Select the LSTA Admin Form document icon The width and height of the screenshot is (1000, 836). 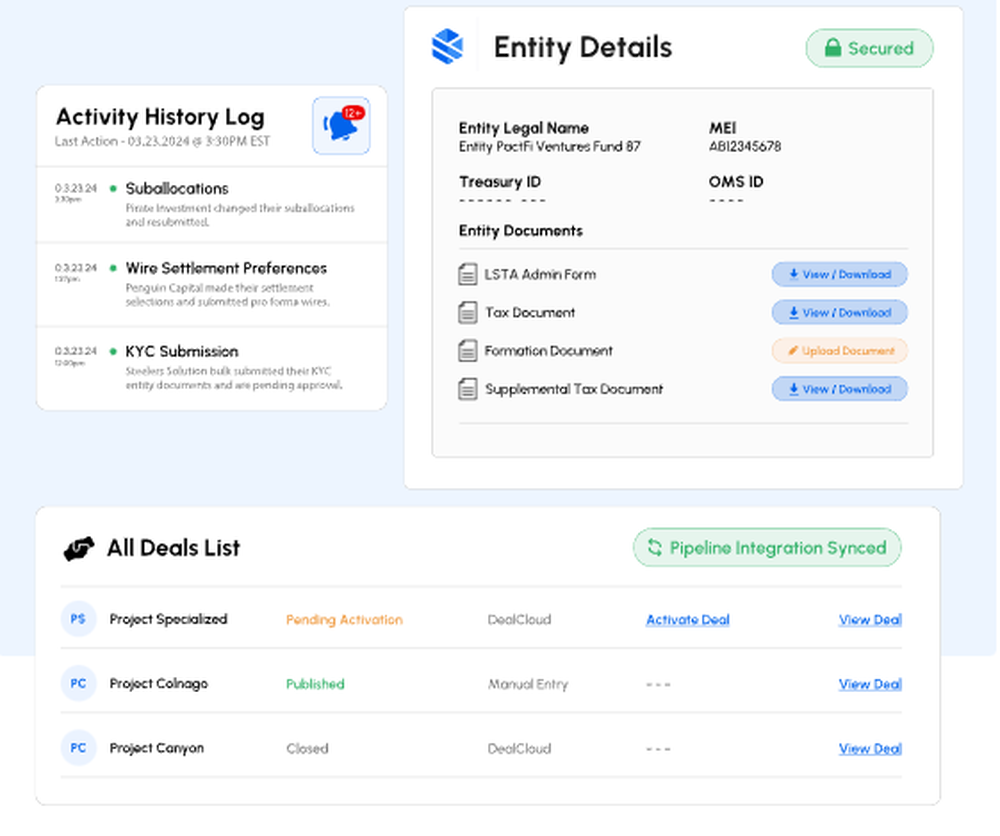click(467, 274)
